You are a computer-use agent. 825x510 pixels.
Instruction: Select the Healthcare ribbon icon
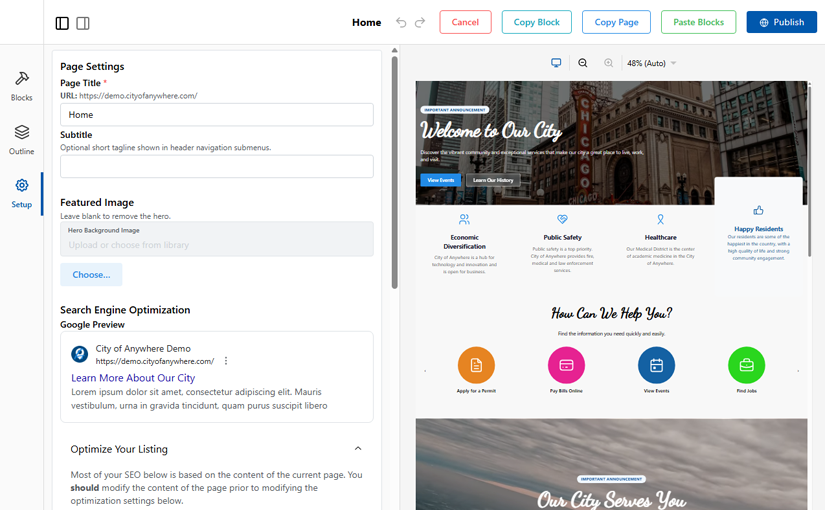660,219
